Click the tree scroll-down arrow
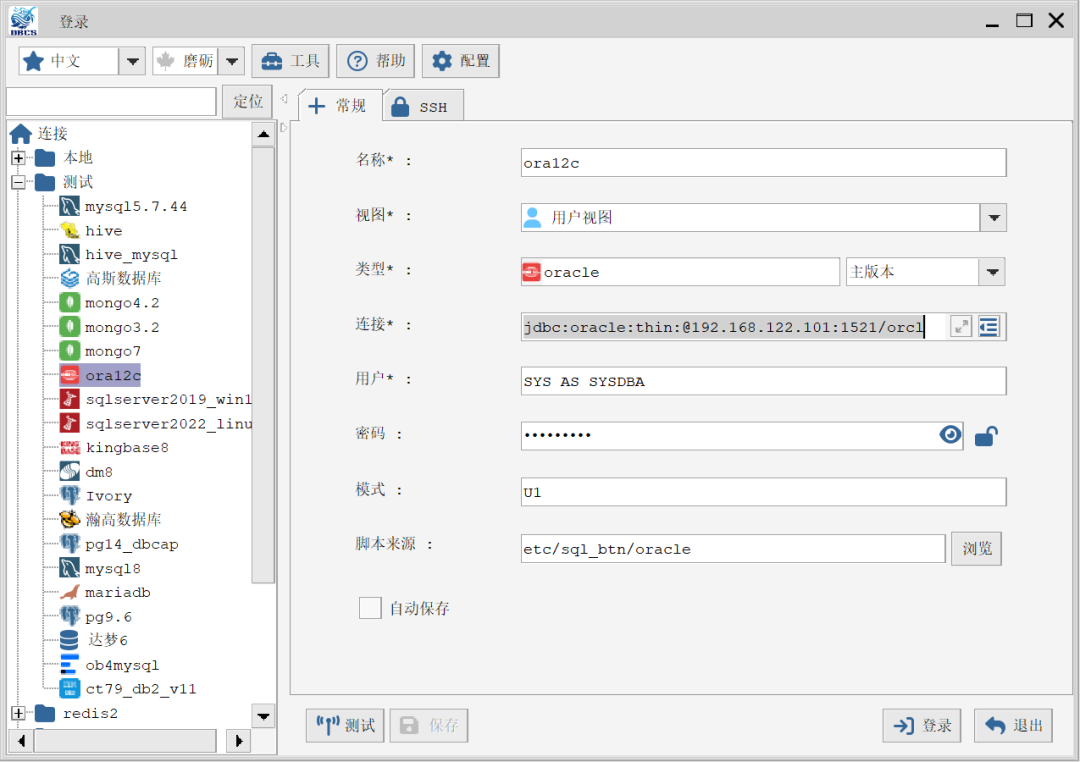This screenshot has width=1080, height=762. [x=263, y=717]
